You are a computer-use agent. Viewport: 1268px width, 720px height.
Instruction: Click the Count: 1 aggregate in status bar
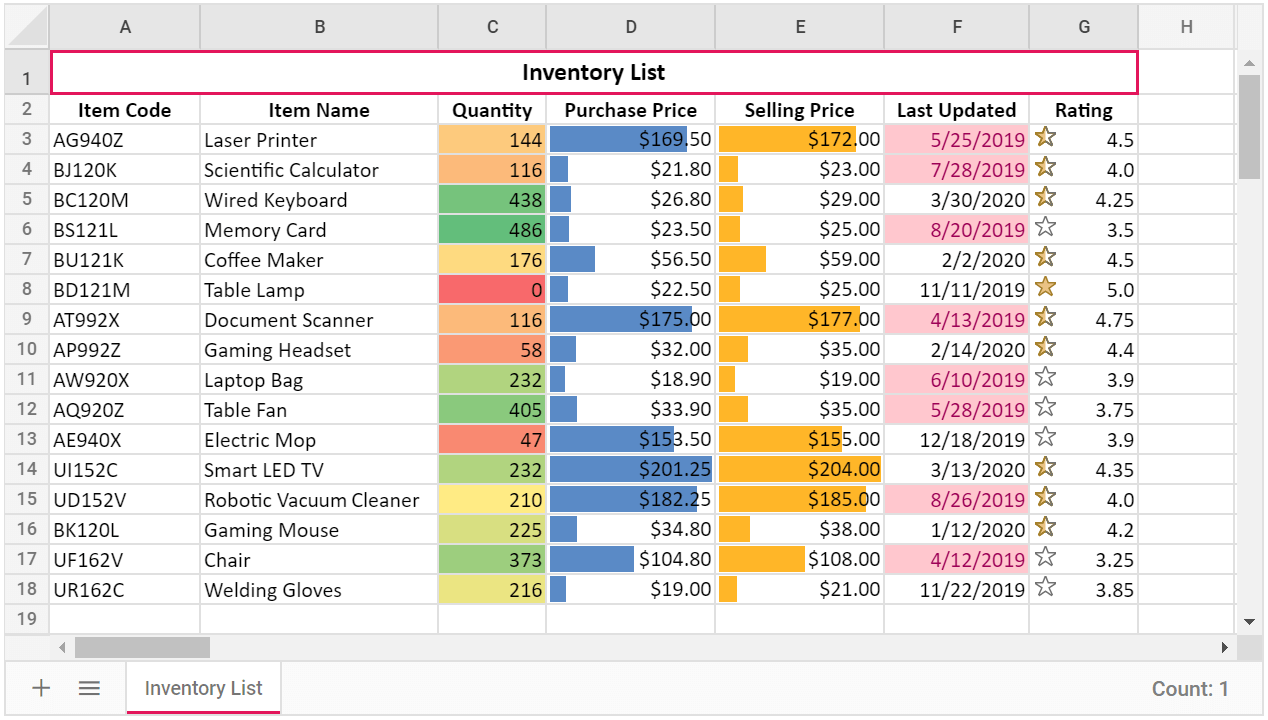tap(1189, 688)
